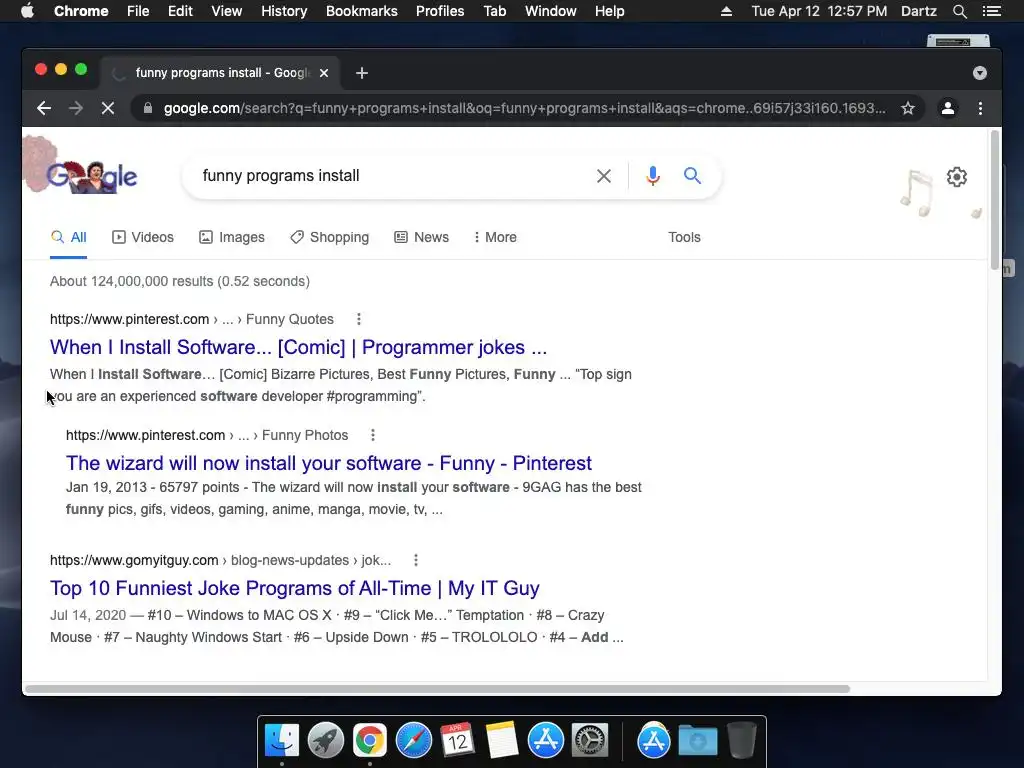Open Notes from the dock
1024x768 pixels.
point(502,741)
